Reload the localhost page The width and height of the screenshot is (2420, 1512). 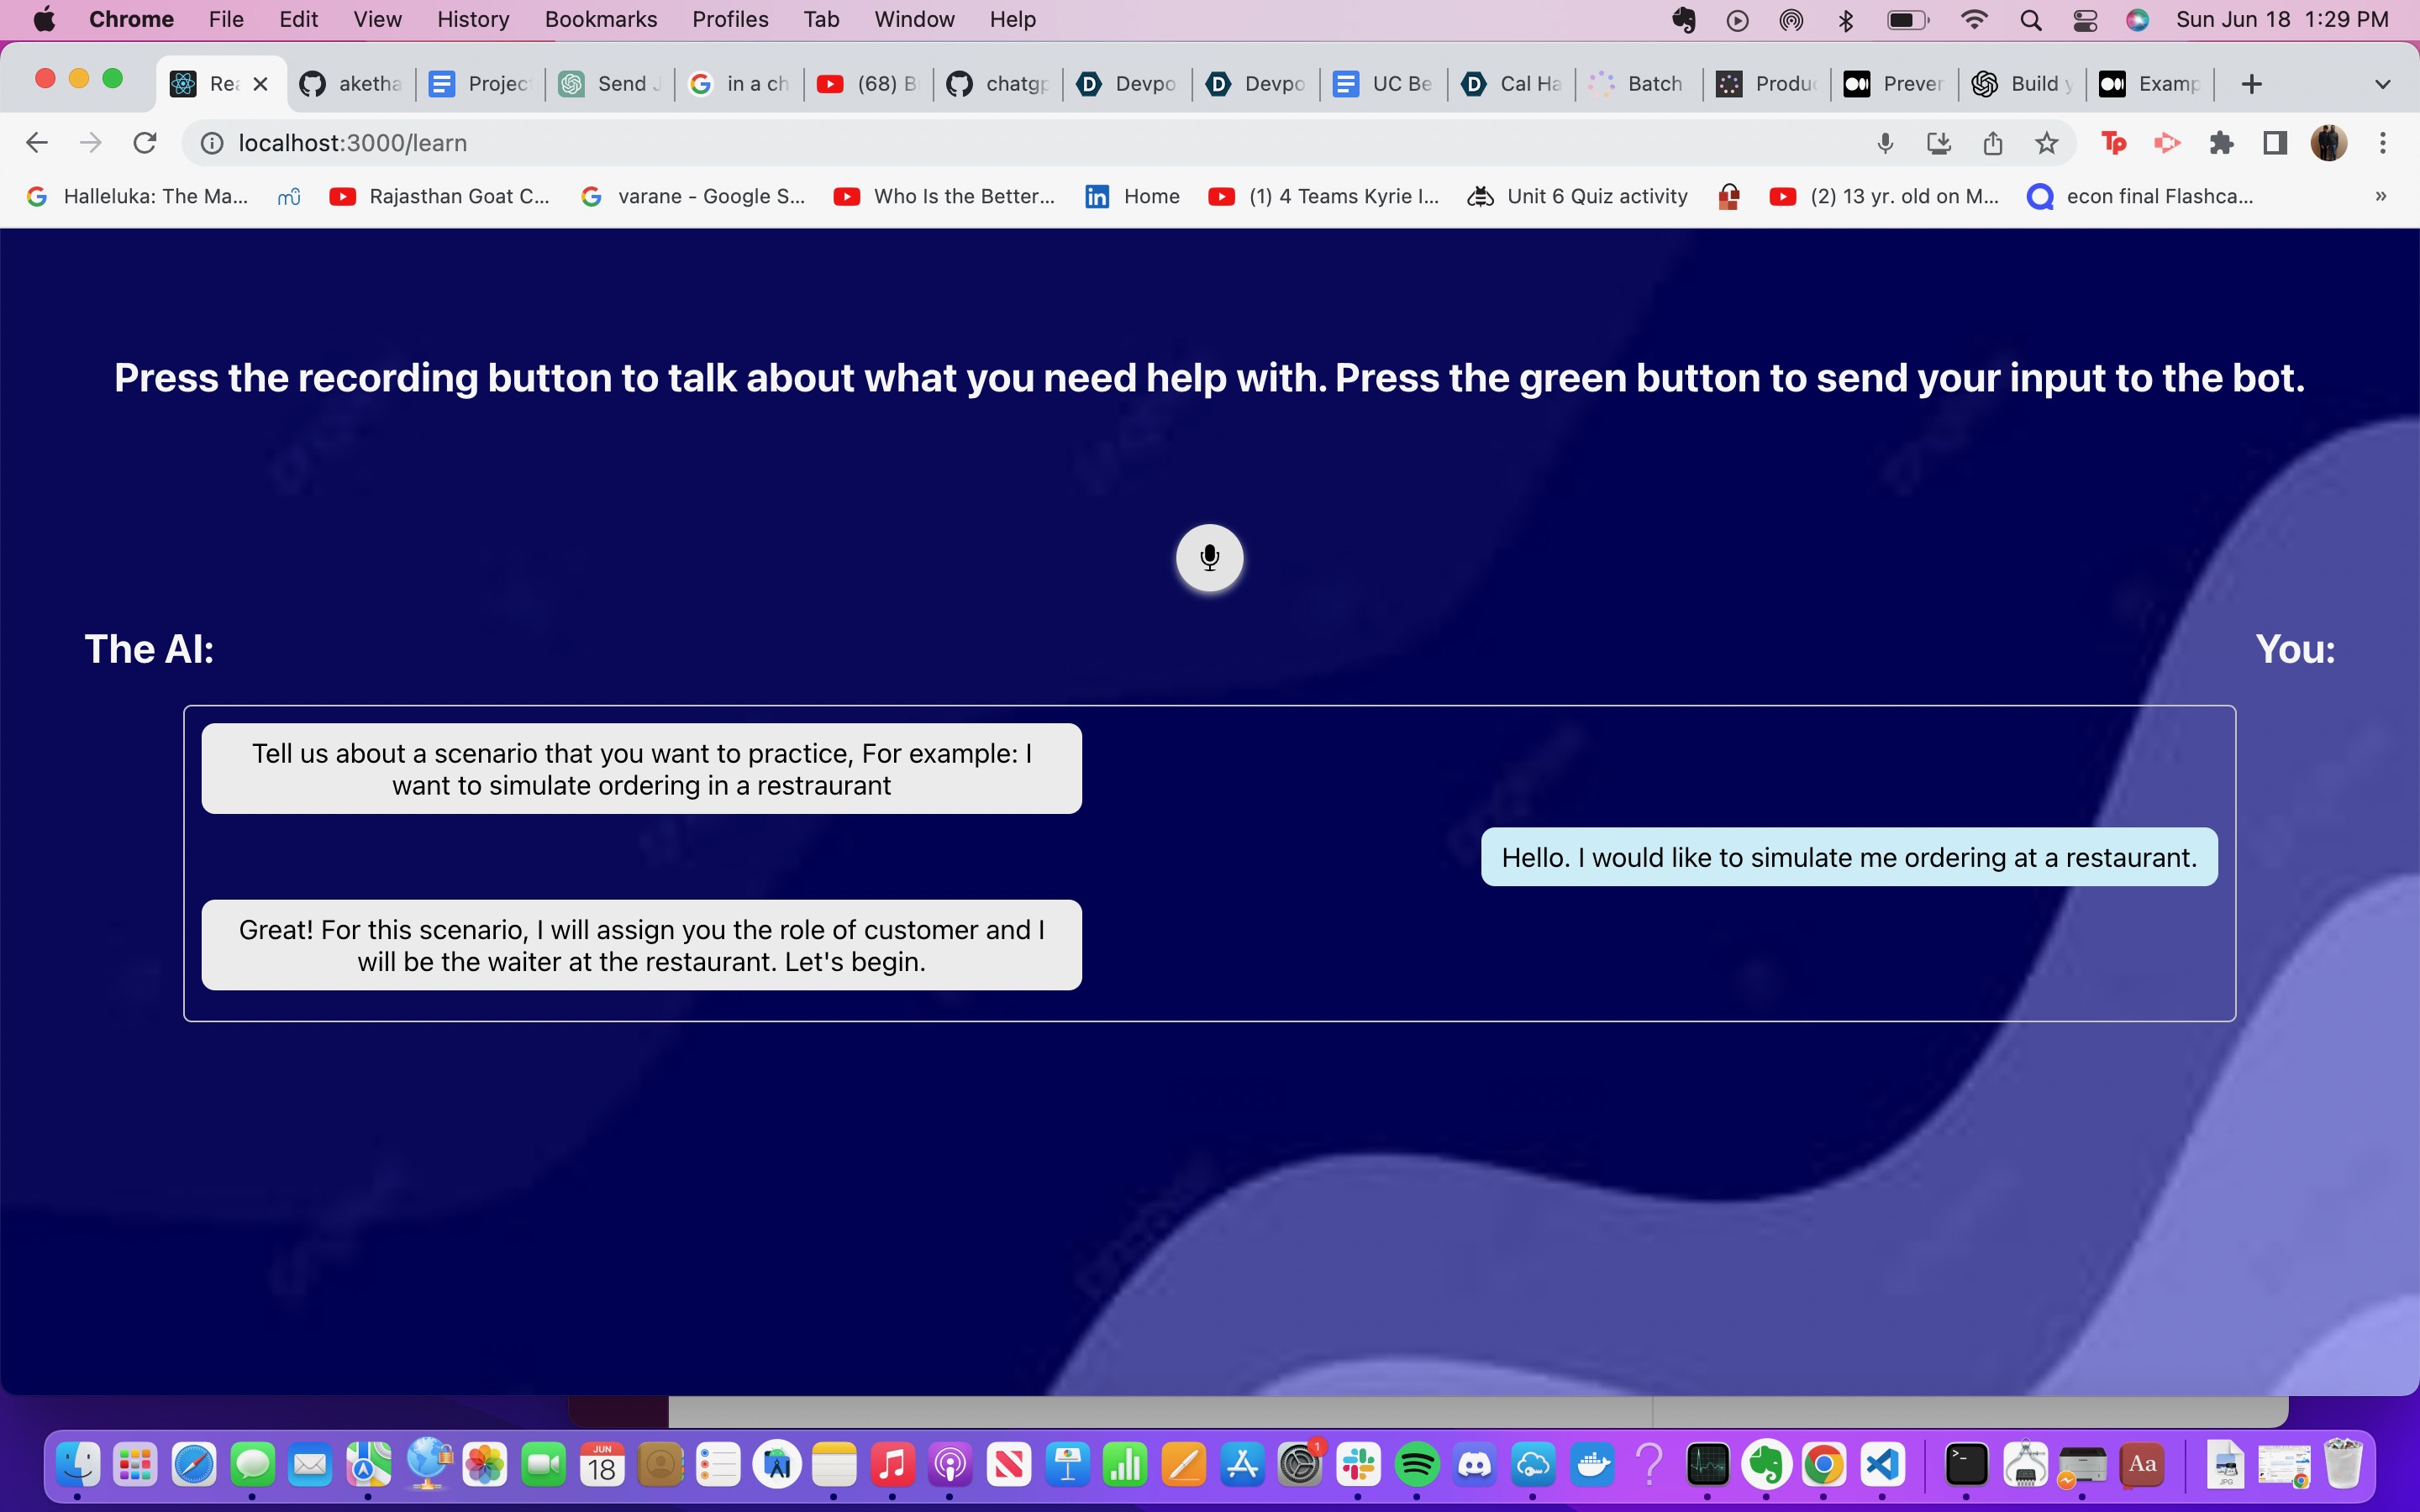tap(145, 143)
